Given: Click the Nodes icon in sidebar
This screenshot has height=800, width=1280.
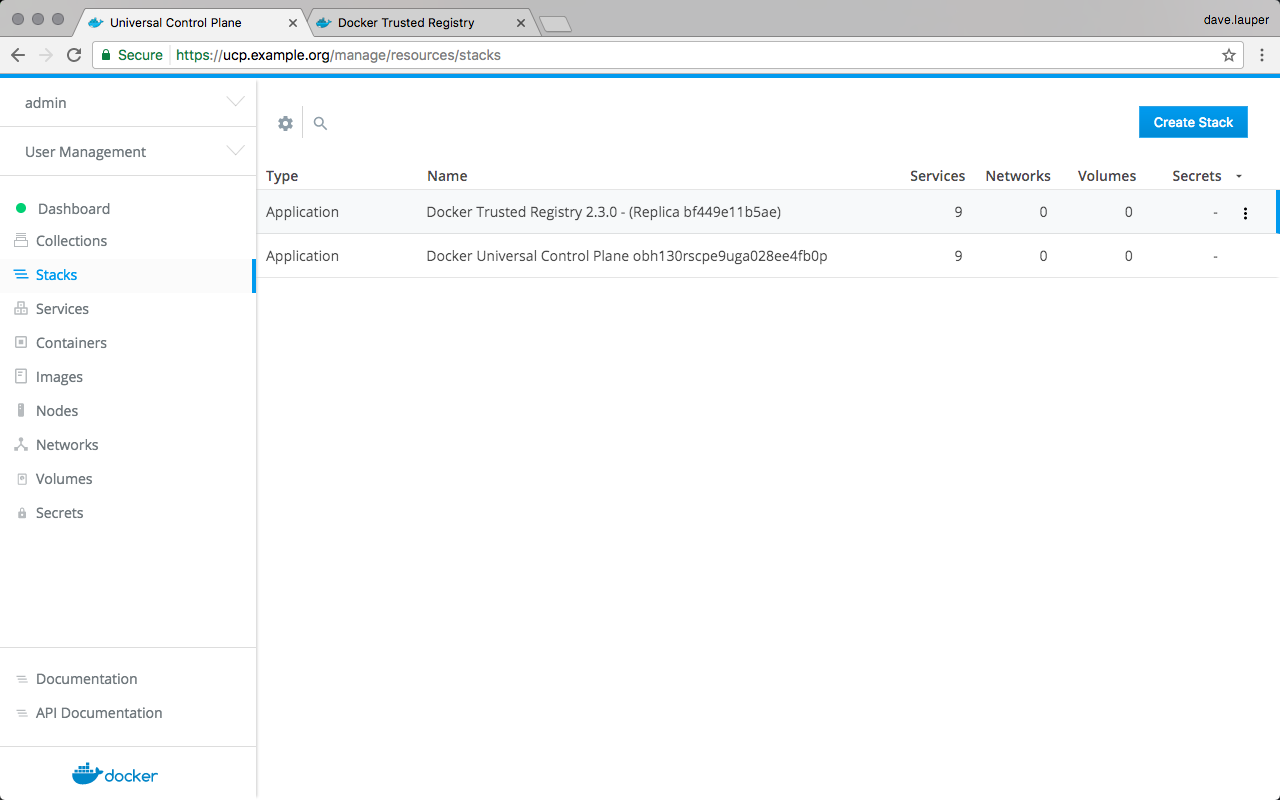Looking at the screenshot, I should pos(21,411).
